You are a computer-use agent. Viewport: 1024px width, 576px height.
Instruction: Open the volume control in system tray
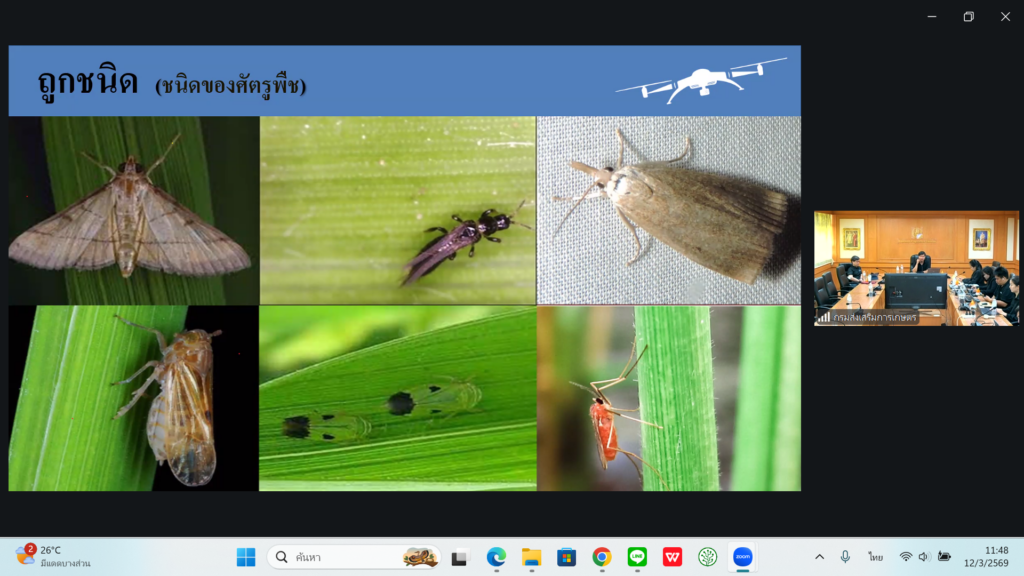click(x=923, y=557)
